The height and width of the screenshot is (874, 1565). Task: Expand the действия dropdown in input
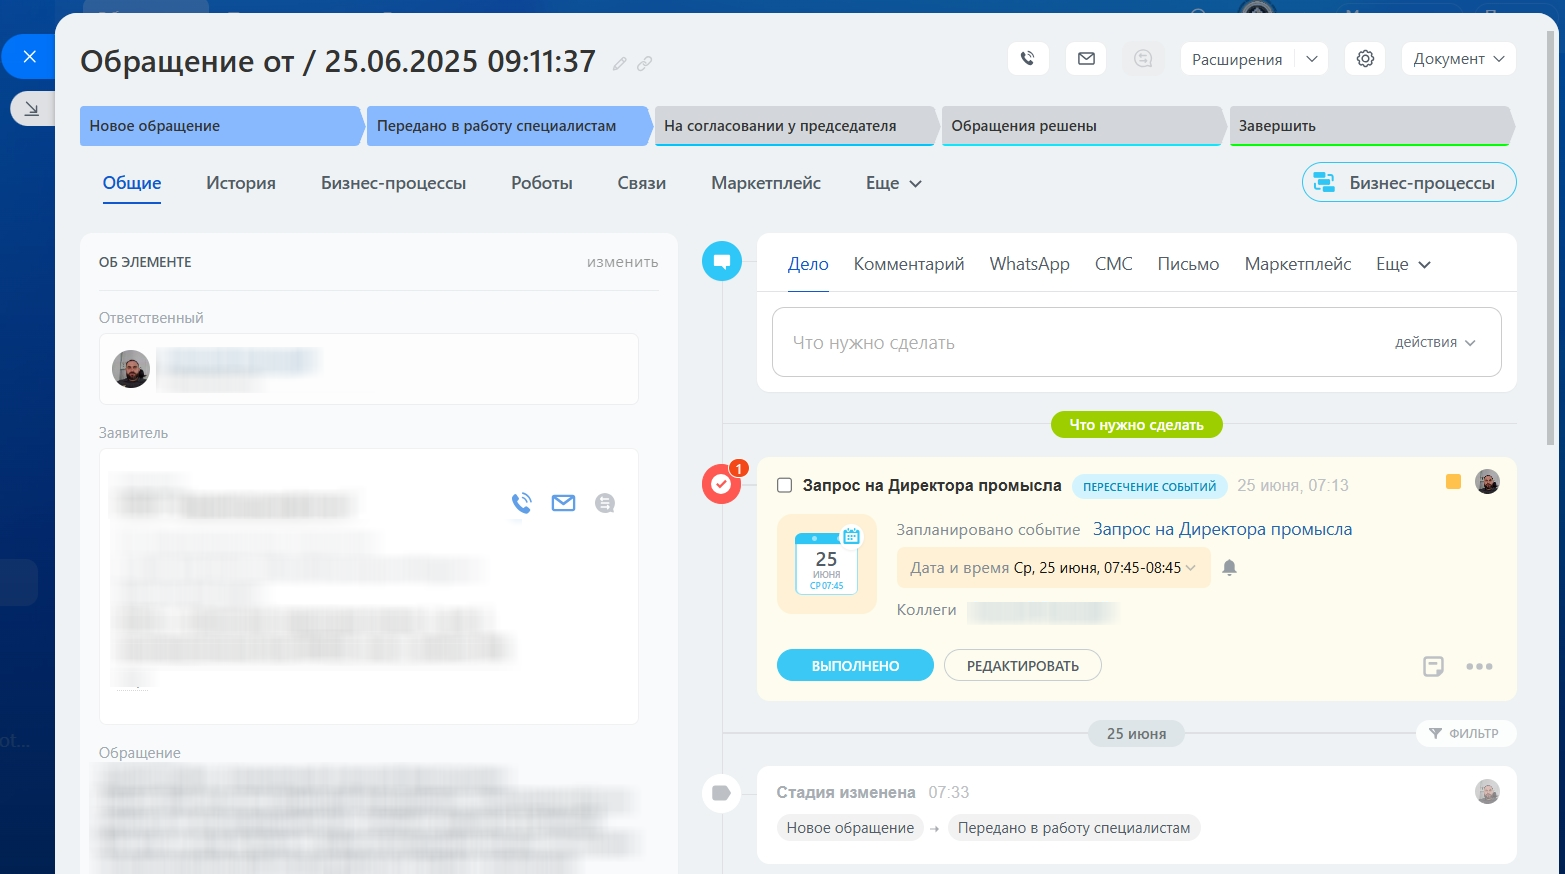tap(1435, 342)
